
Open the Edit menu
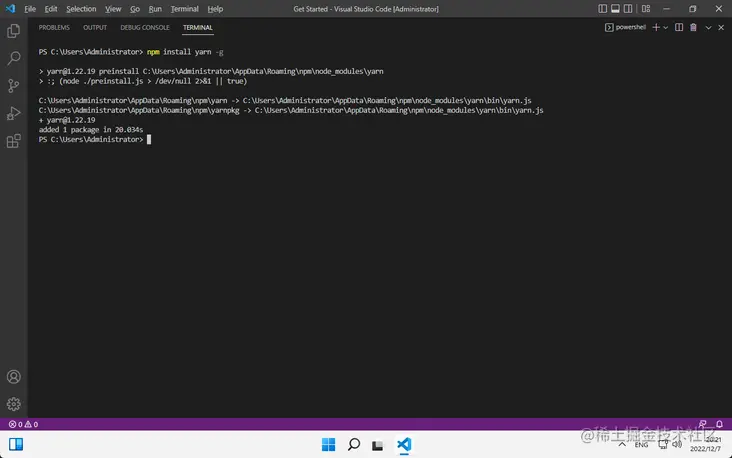coord(51,9)
